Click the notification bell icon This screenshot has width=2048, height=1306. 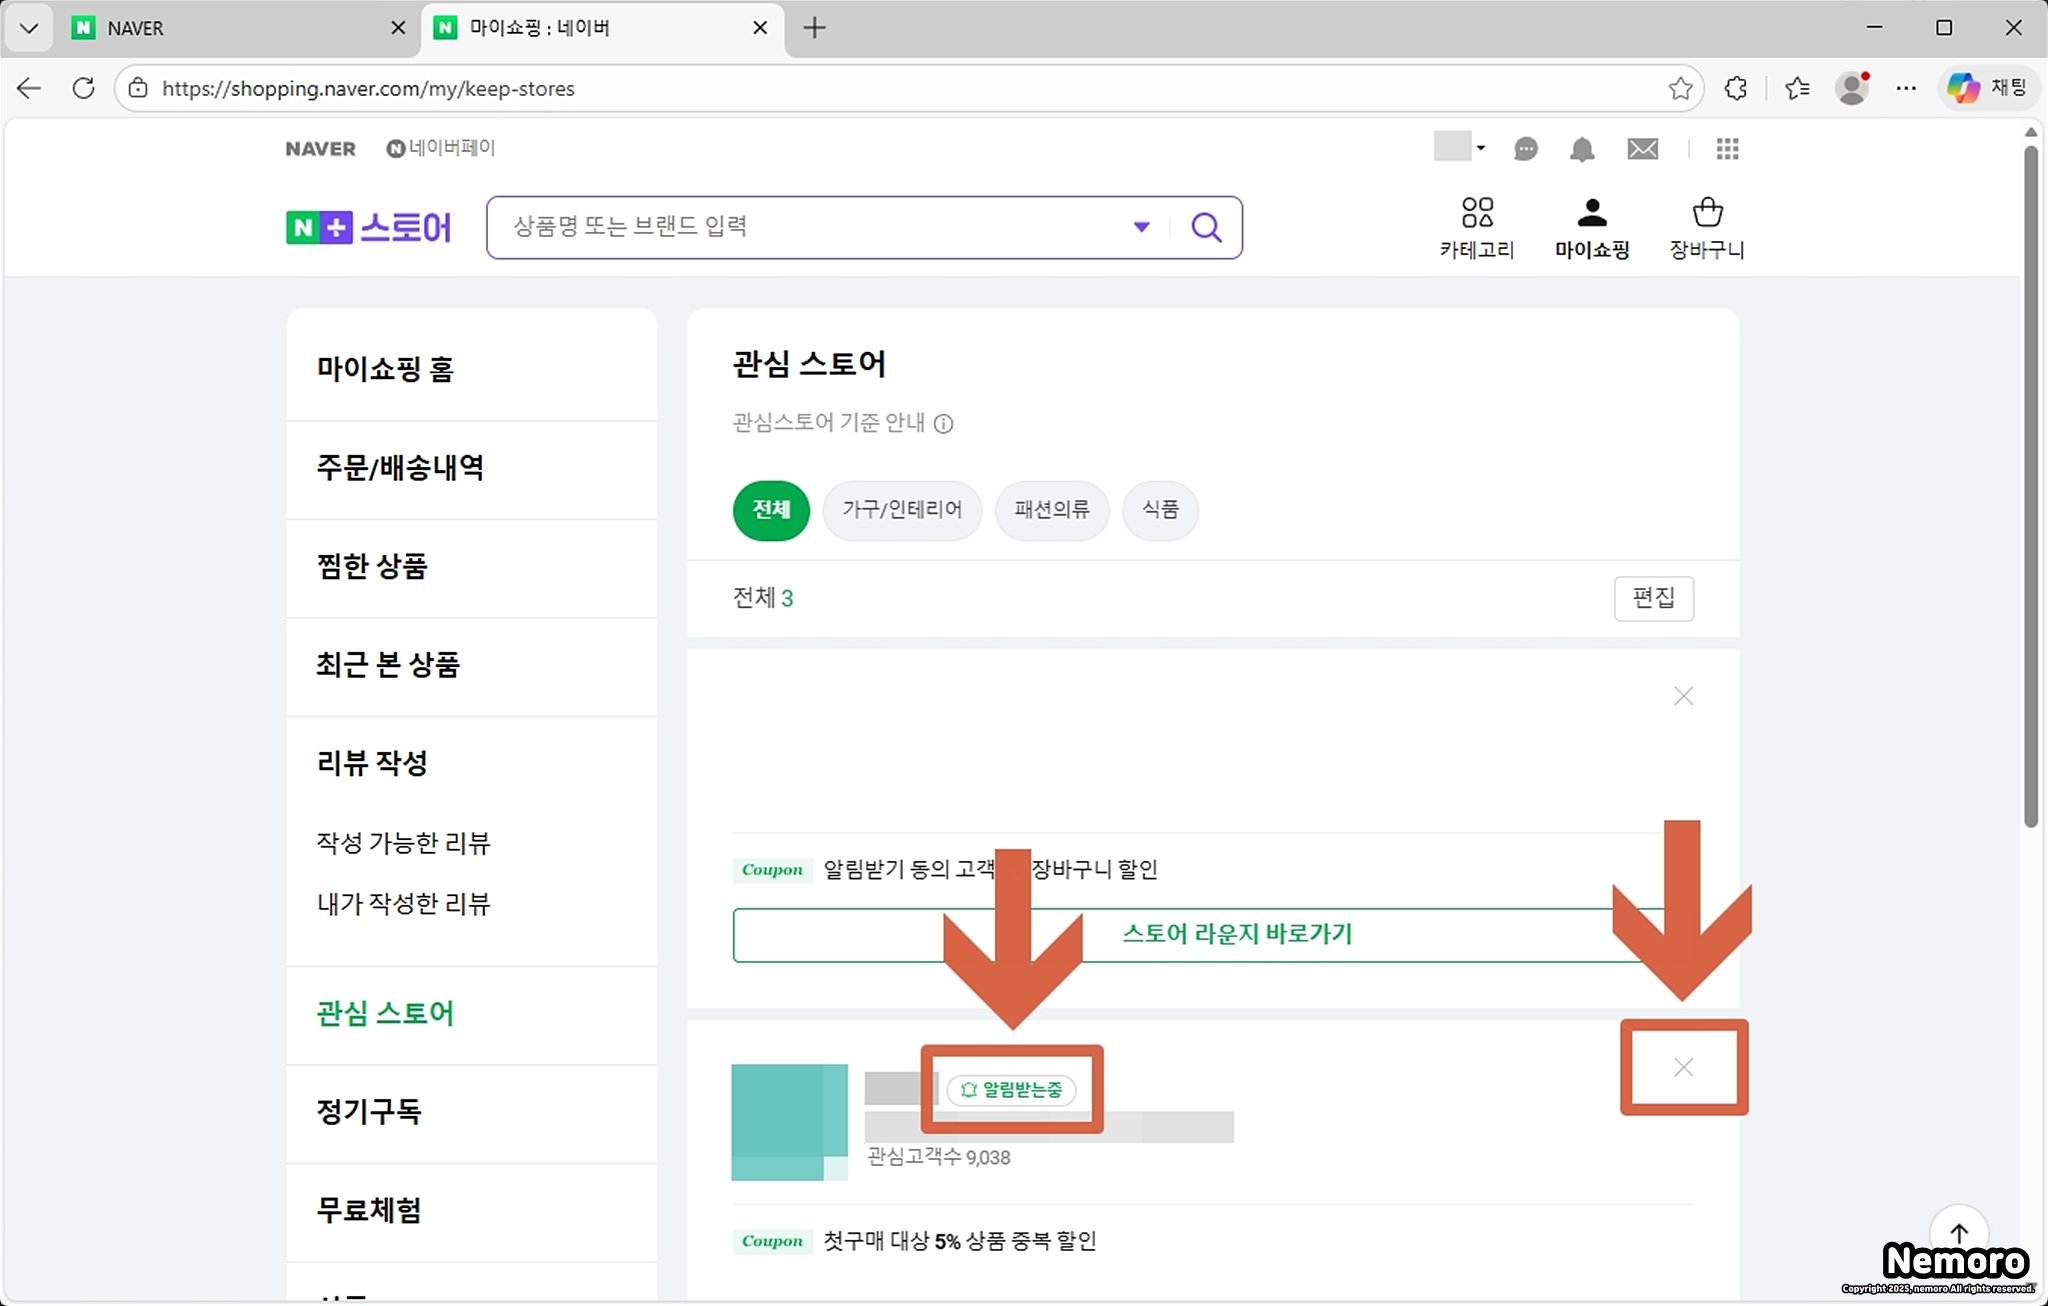click(x=1581, y=150)
